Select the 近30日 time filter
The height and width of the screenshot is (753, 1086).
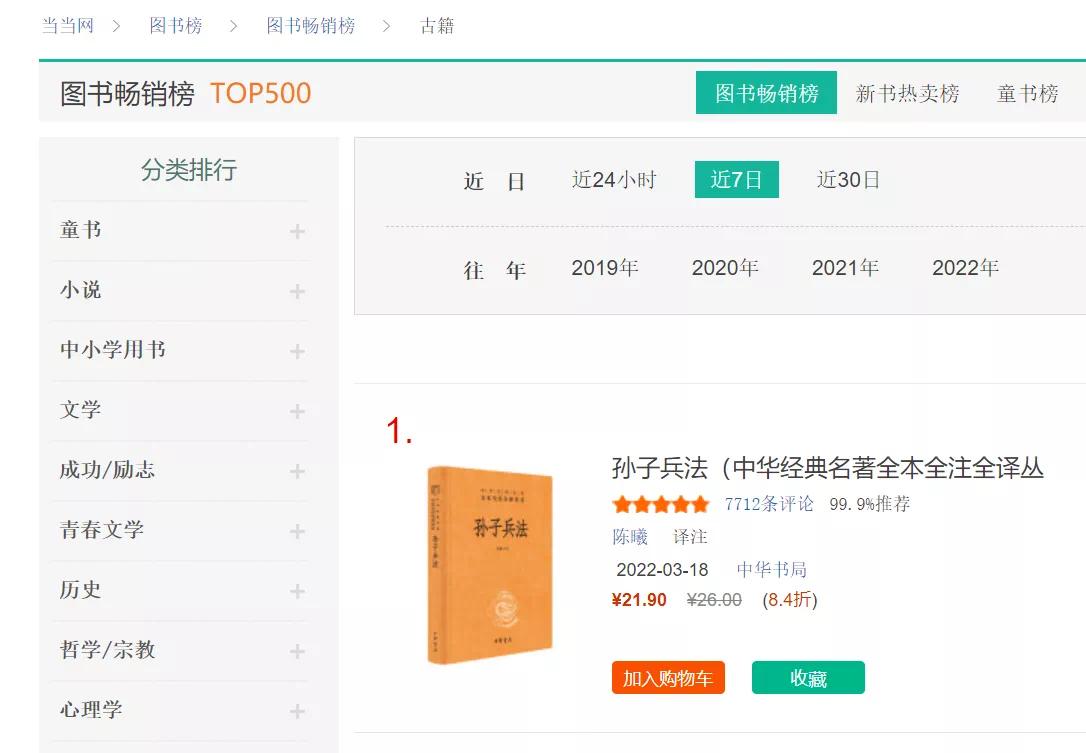pos(848,180)
